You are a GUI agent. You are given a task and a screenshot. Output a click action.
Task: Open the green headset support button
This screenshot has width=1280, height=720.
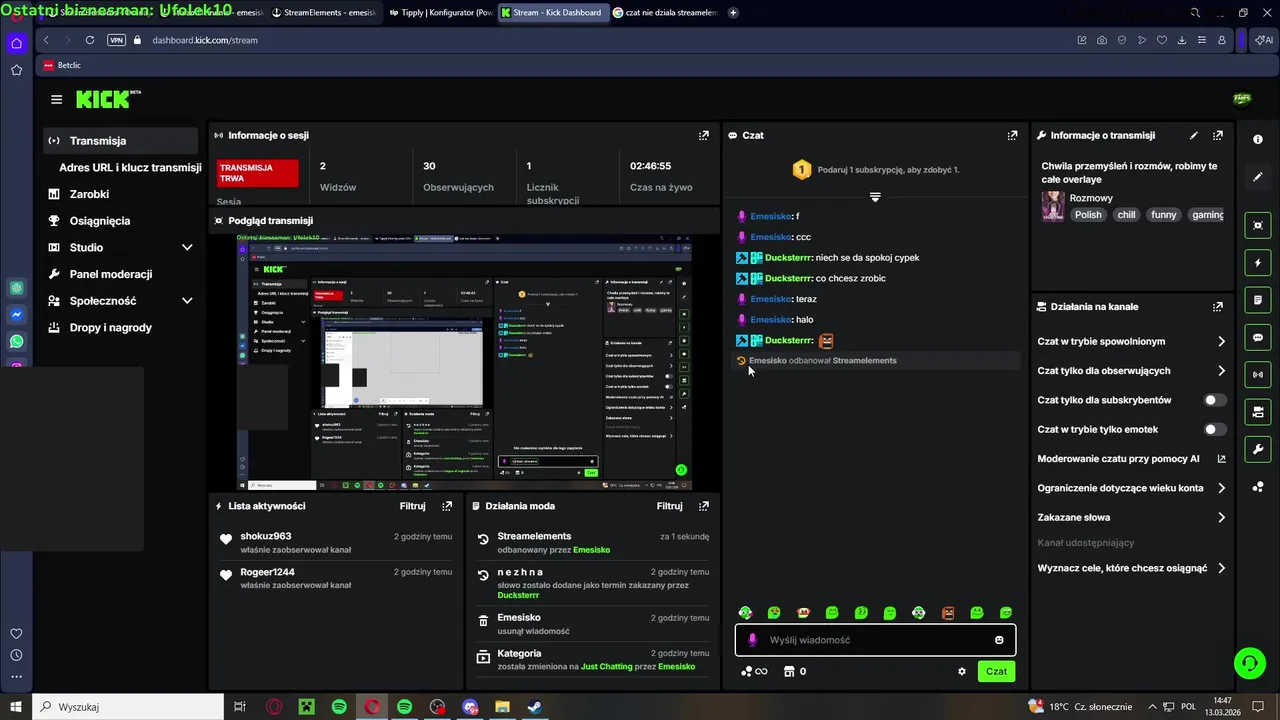pos(1249,662)
